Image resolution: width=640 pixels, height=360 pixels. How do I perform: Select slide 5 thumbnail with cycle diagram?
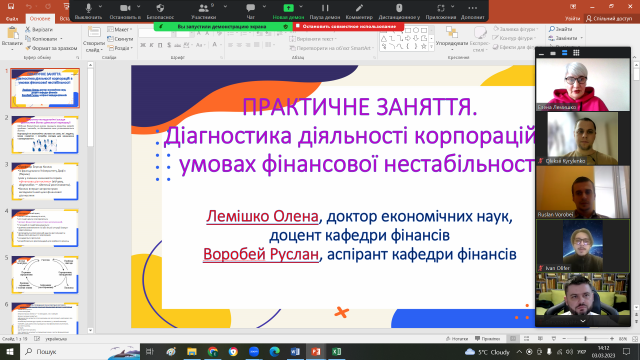coord(45,275)
